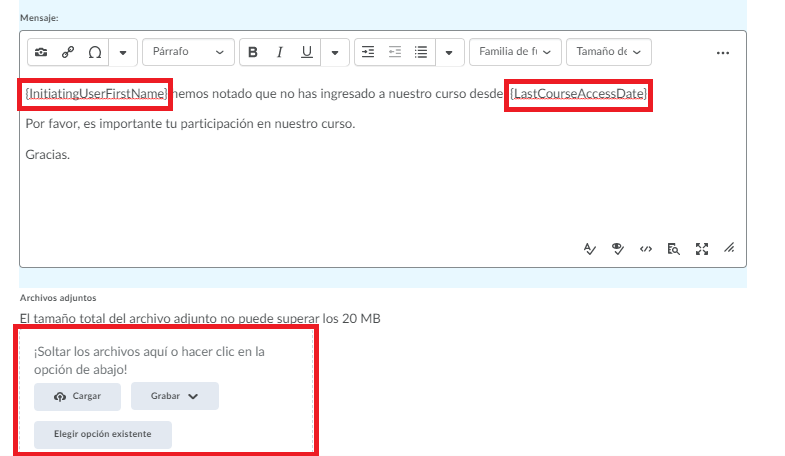The height and width of the screenshot is (456, 785).
Task: Expand the Tamaño de fuente dropdown
Action: pyautogui.click(x=608, y=52)
